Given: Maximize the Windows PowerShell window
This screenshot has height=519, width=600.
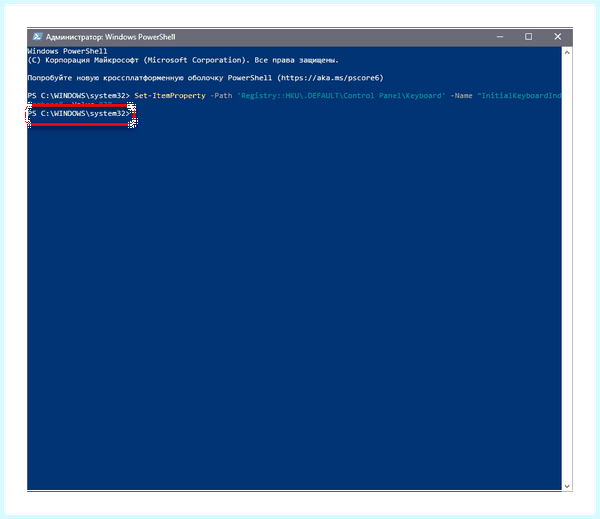Looking at the screenshot, I should tap(528, 37).
